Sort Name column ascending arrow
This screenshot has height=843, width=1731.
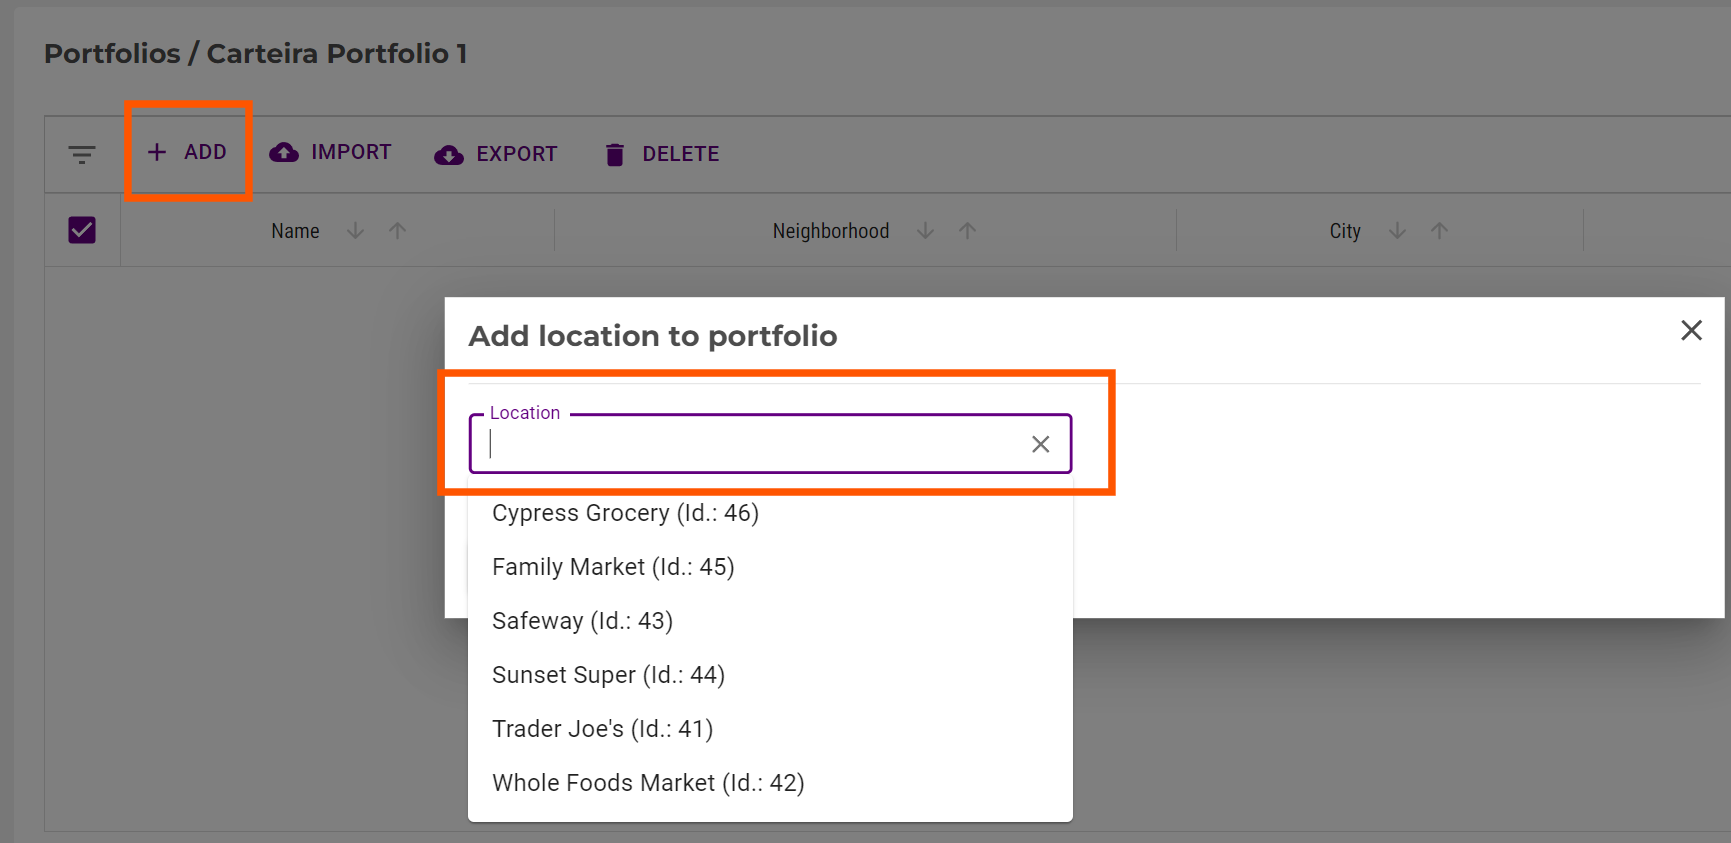pos(397,231)
